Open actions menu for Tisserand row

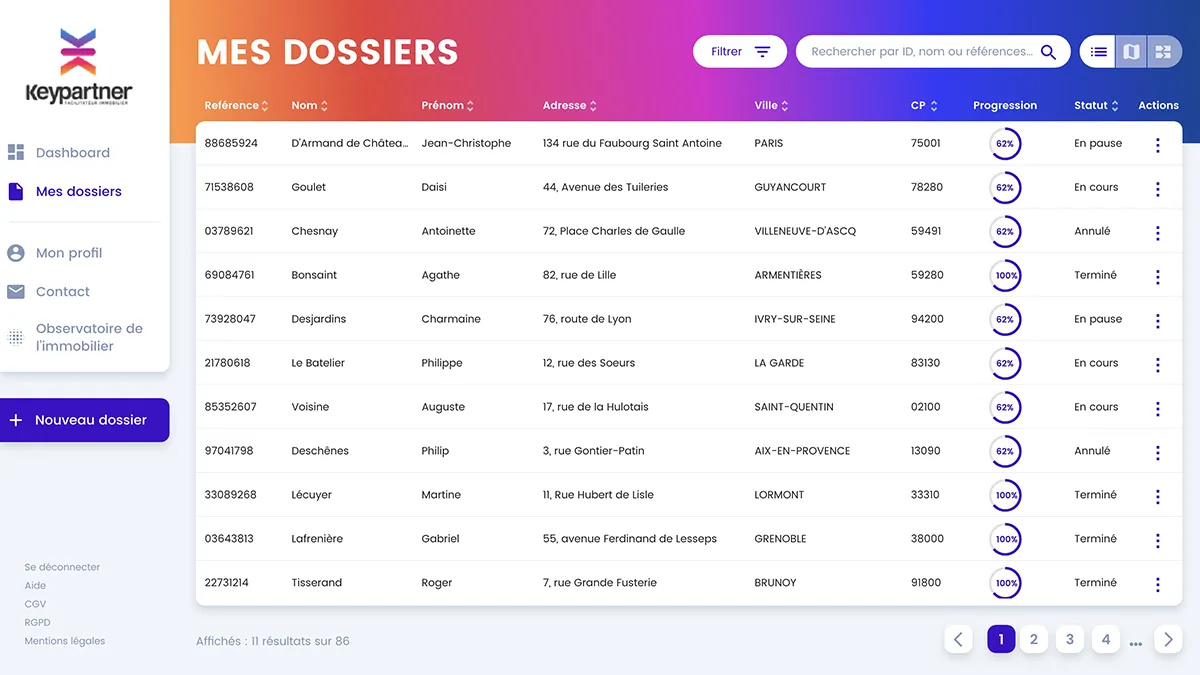1157,584
